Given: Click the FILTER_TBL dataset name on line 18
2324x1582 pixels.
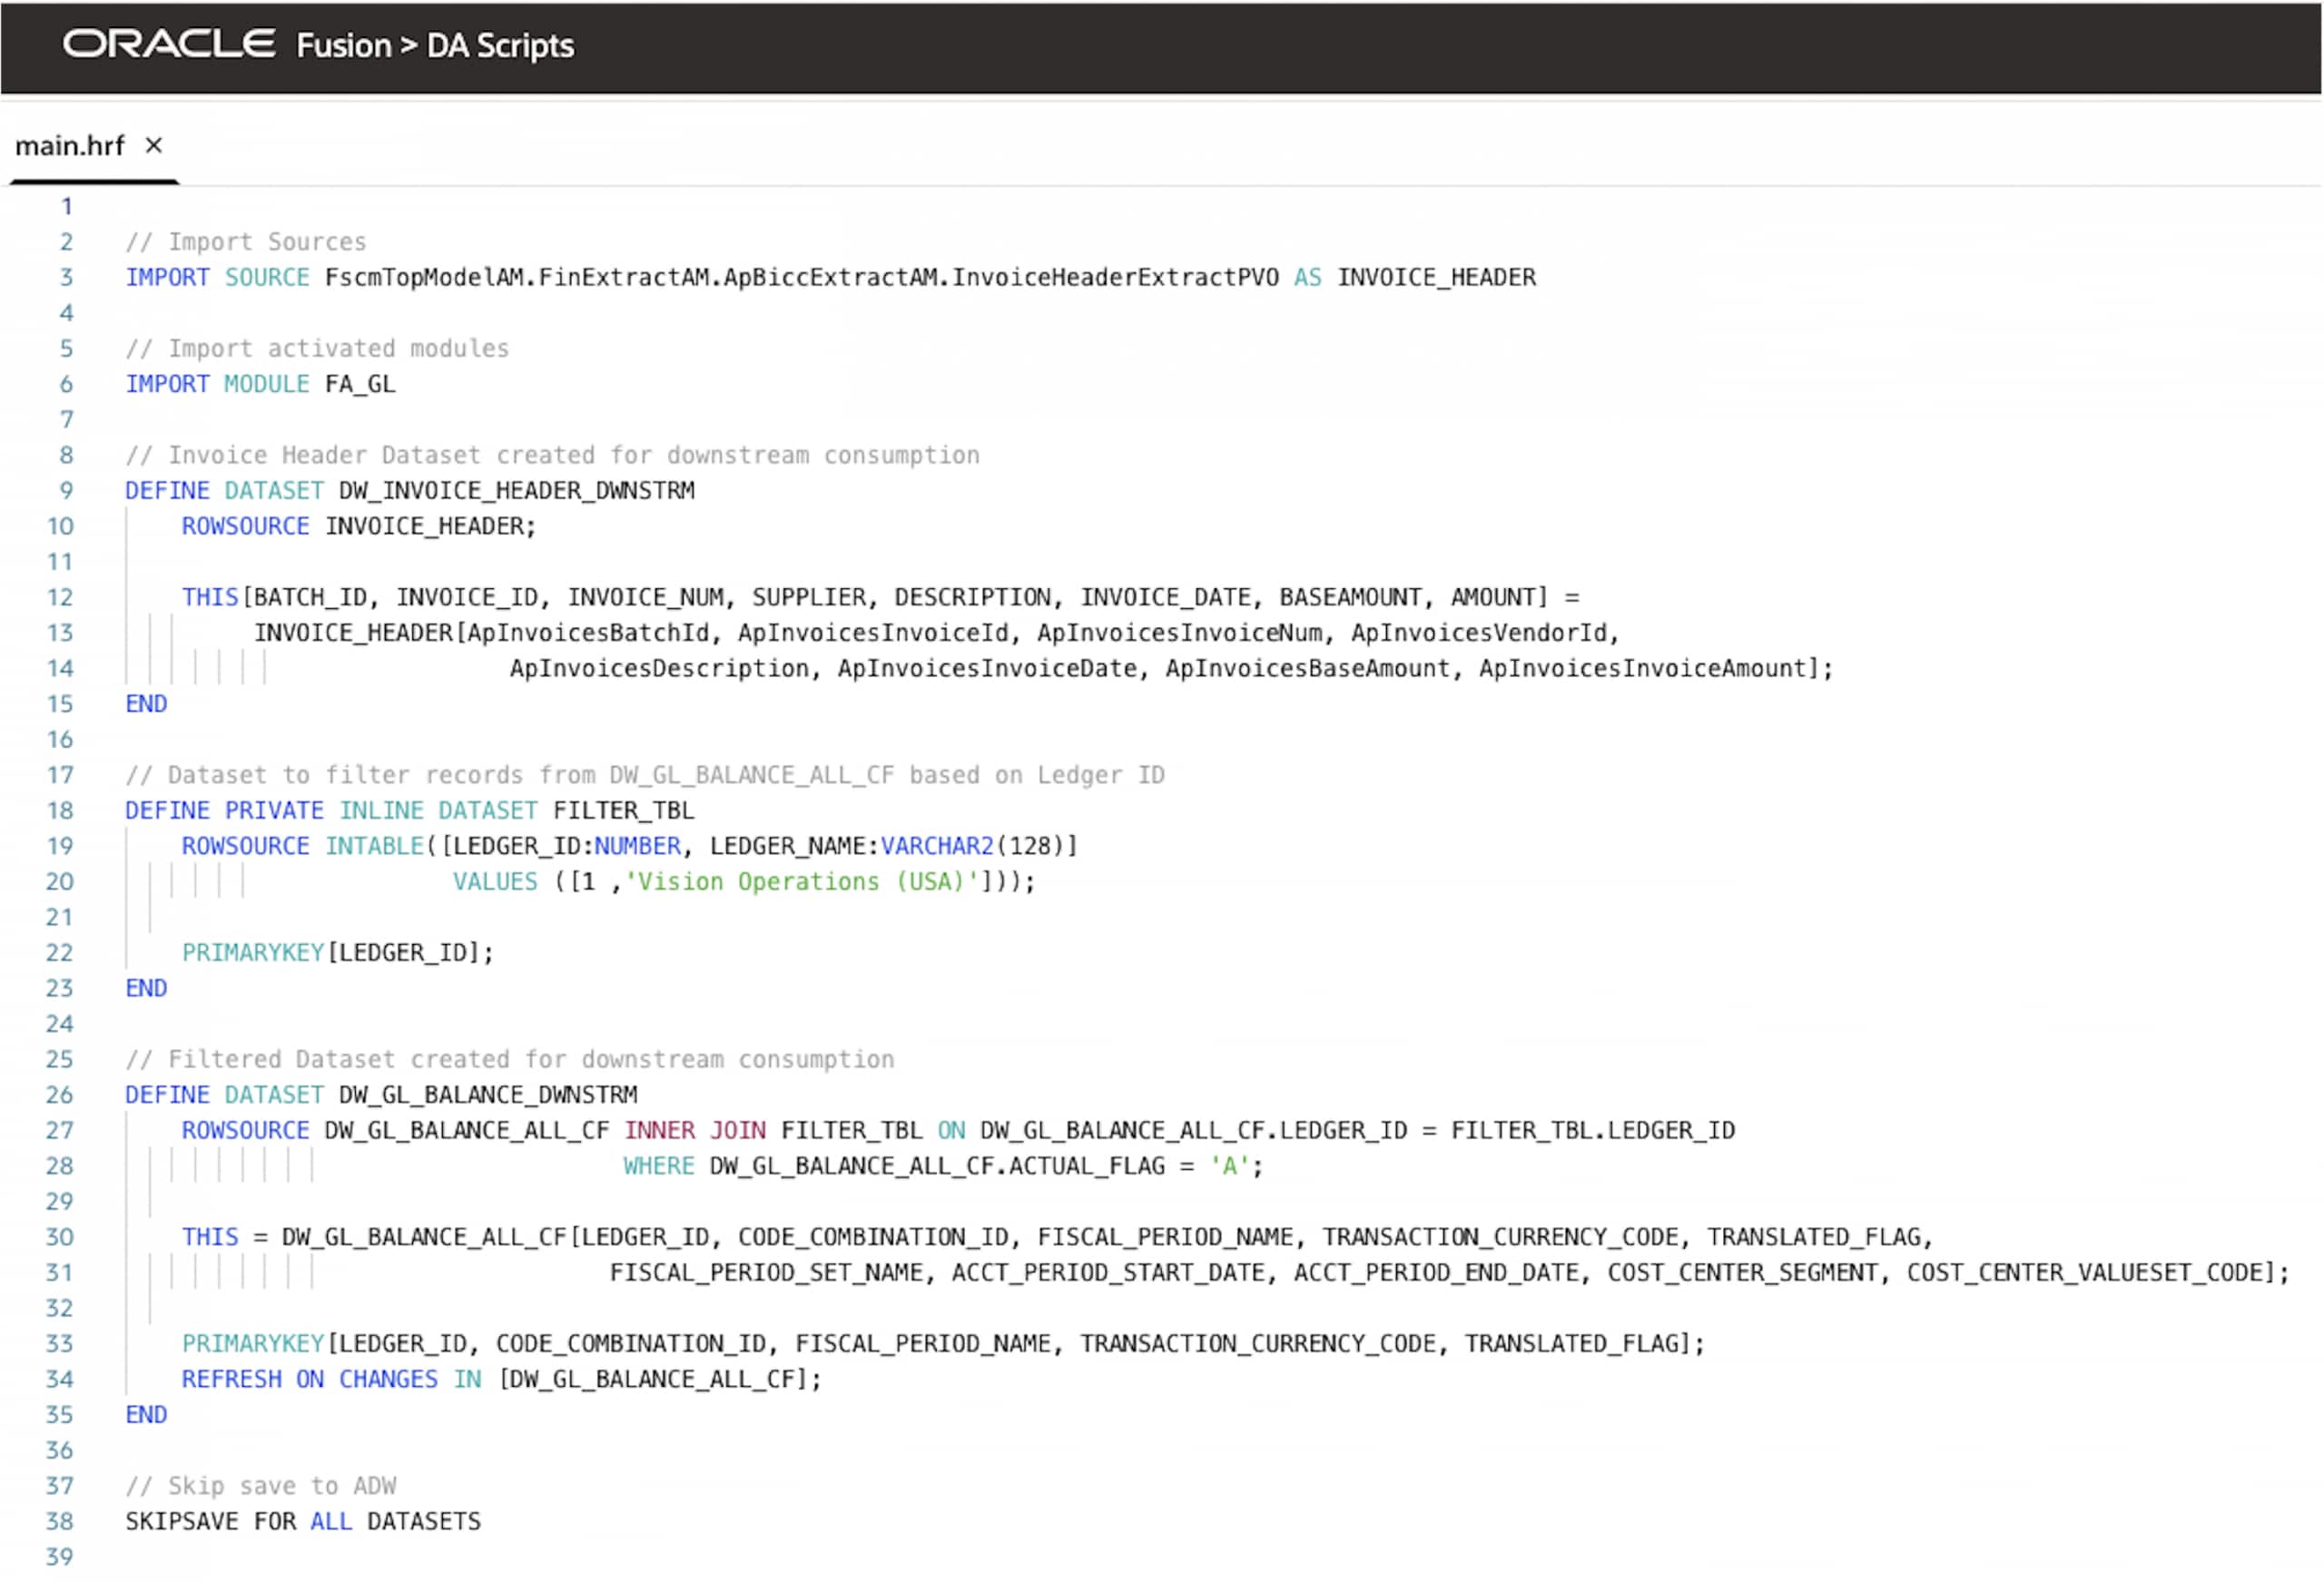Looking at the screenshot, I should pyautogui.click(x=623, y=811).
